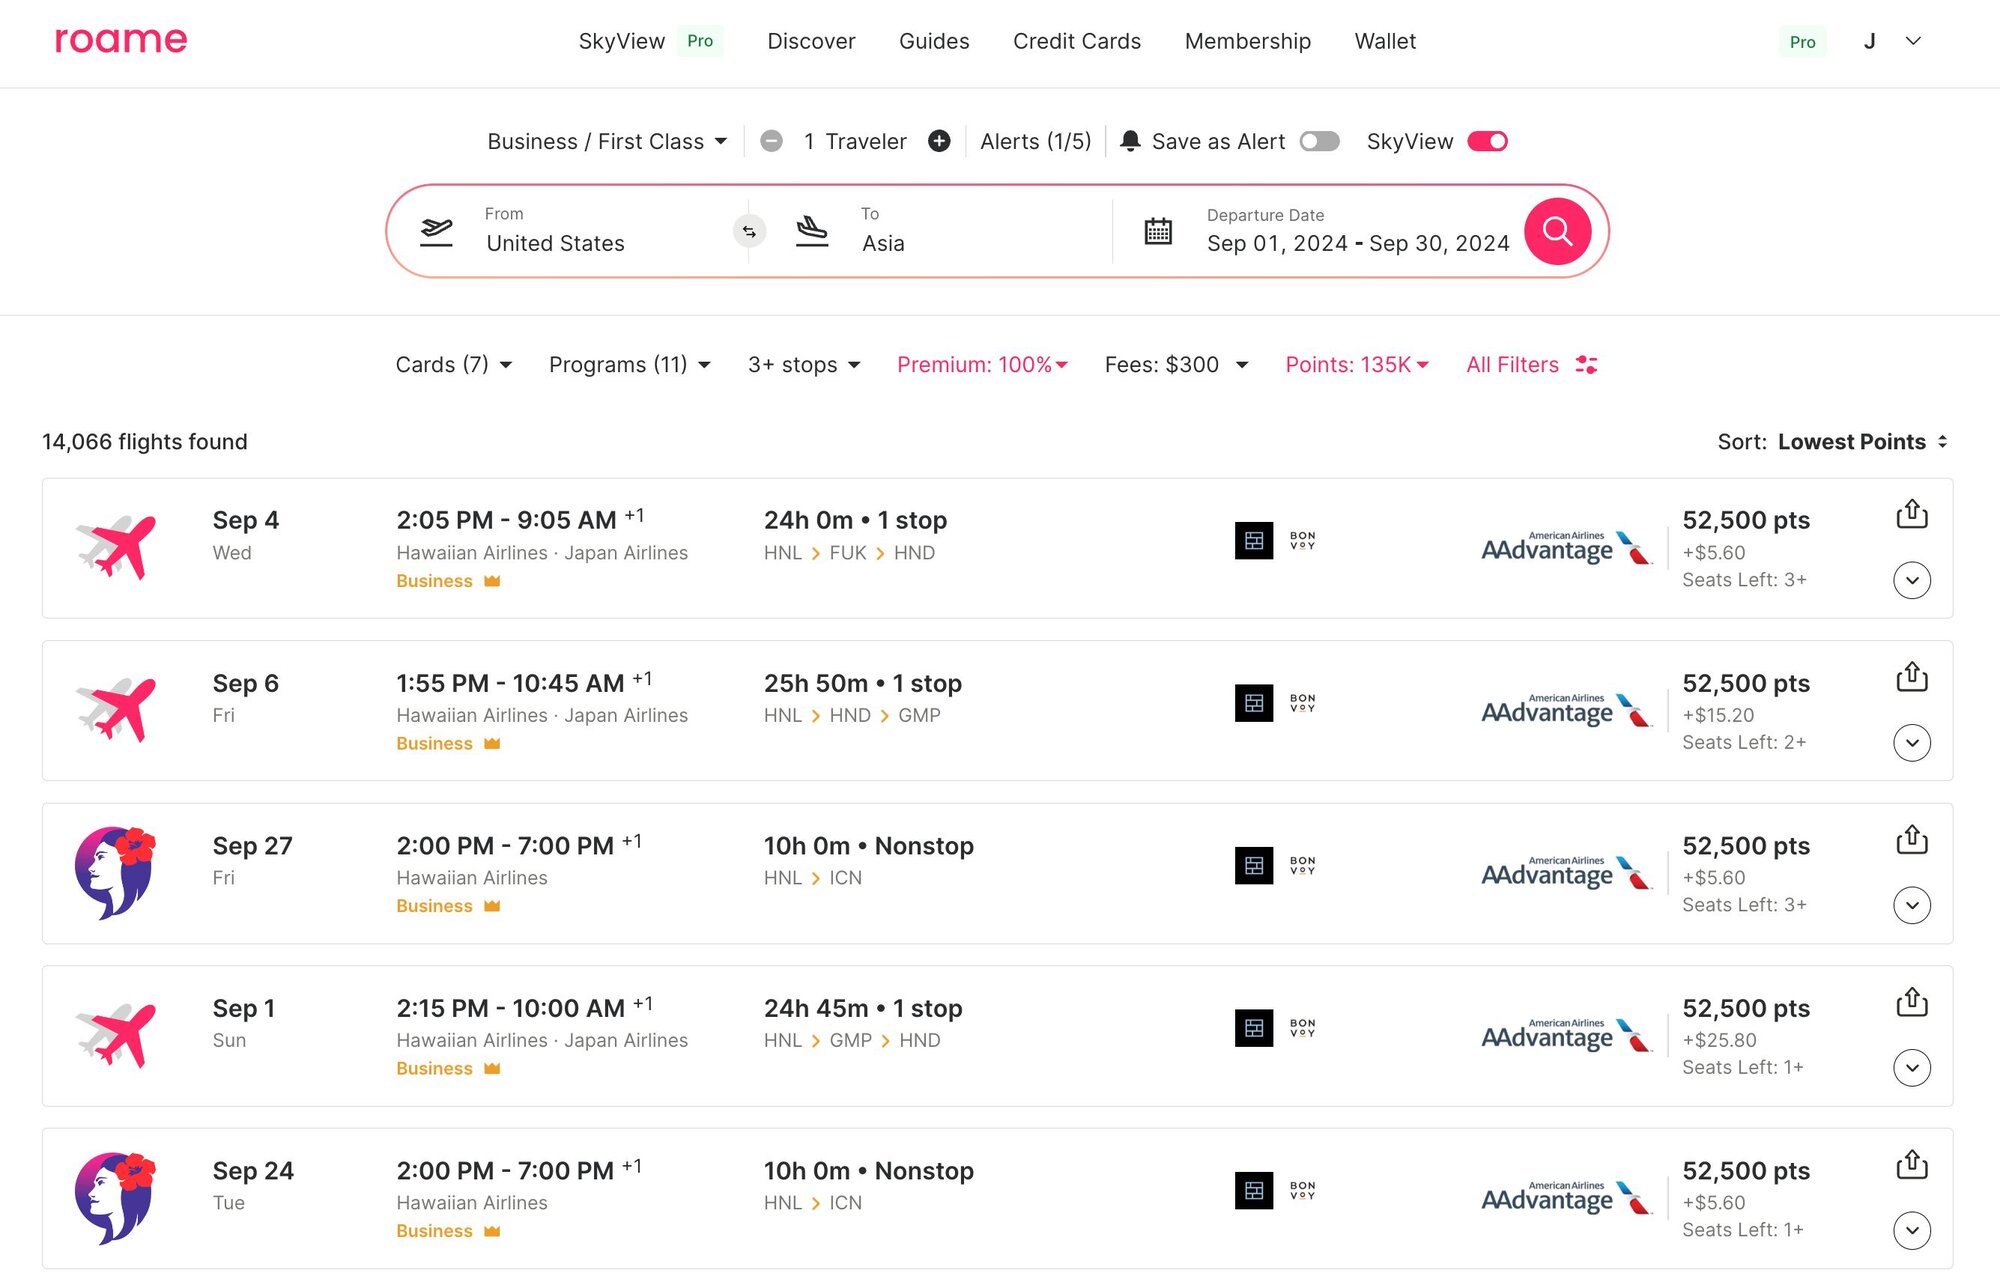Click the All Filters sliders icon
This screenshot has width=2000, height=1282.
pyautogui.click(x=1586, y=365)
